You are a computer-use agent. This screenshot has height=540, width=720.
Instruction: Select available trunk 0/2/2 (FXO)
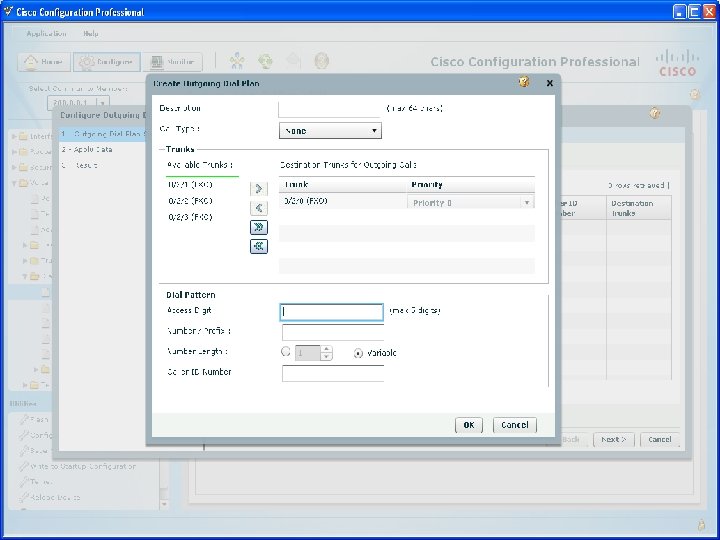point(190,201)
